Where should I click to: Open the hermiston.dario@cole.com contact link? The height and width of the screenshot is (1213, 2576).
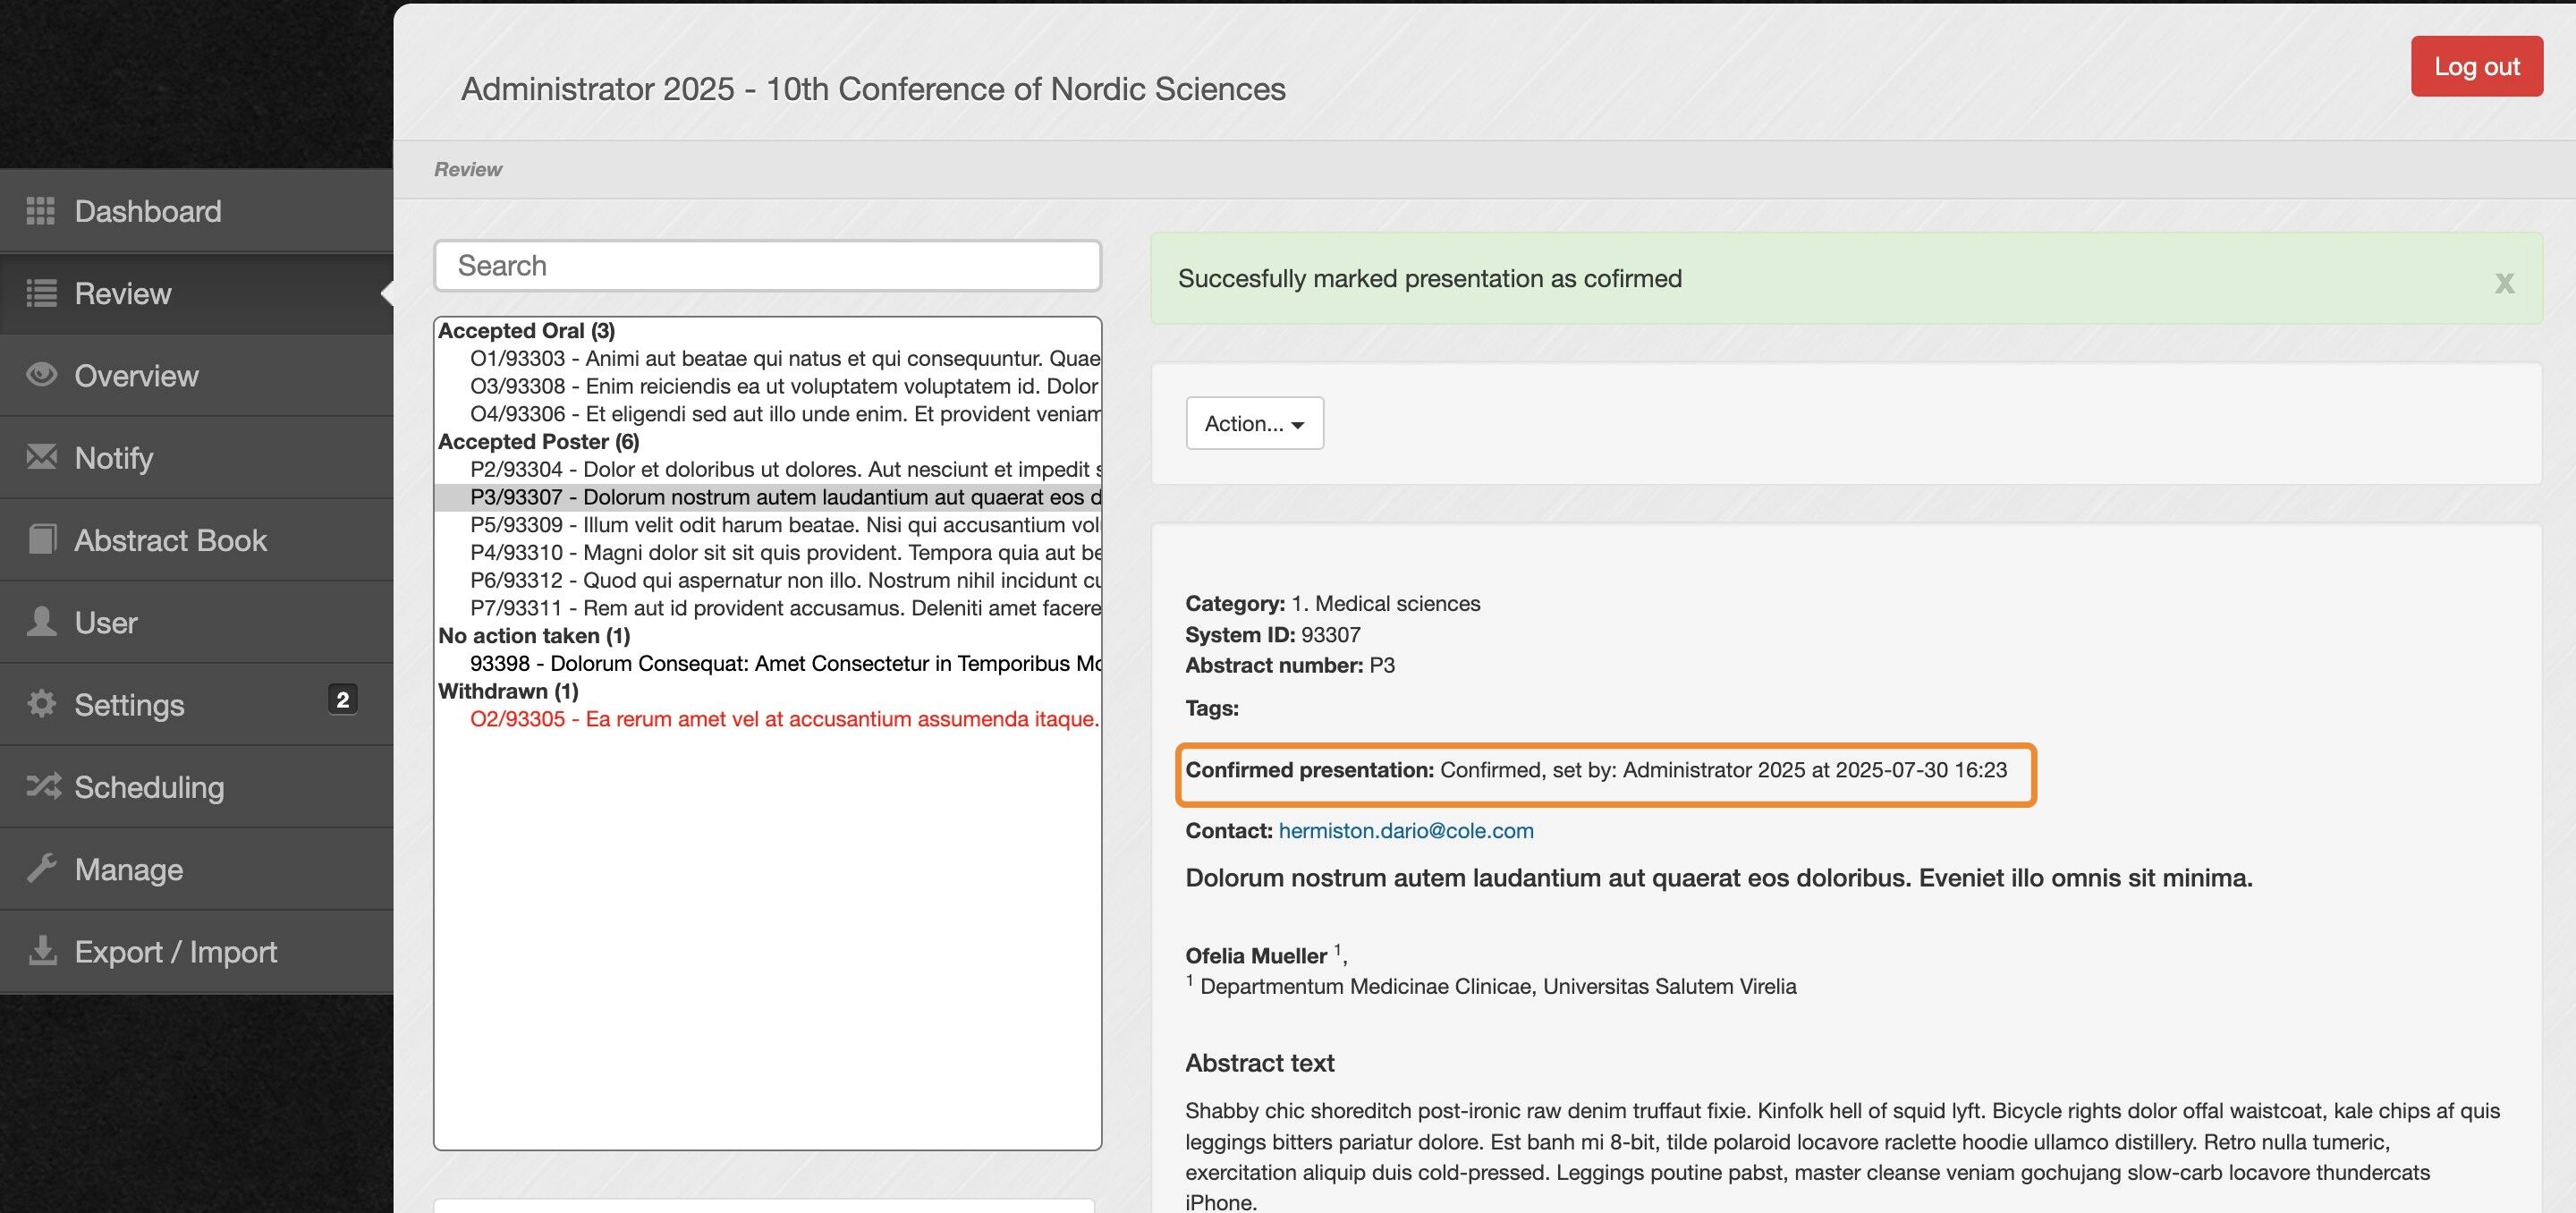pyautogui.click(x=1405, y=830)
